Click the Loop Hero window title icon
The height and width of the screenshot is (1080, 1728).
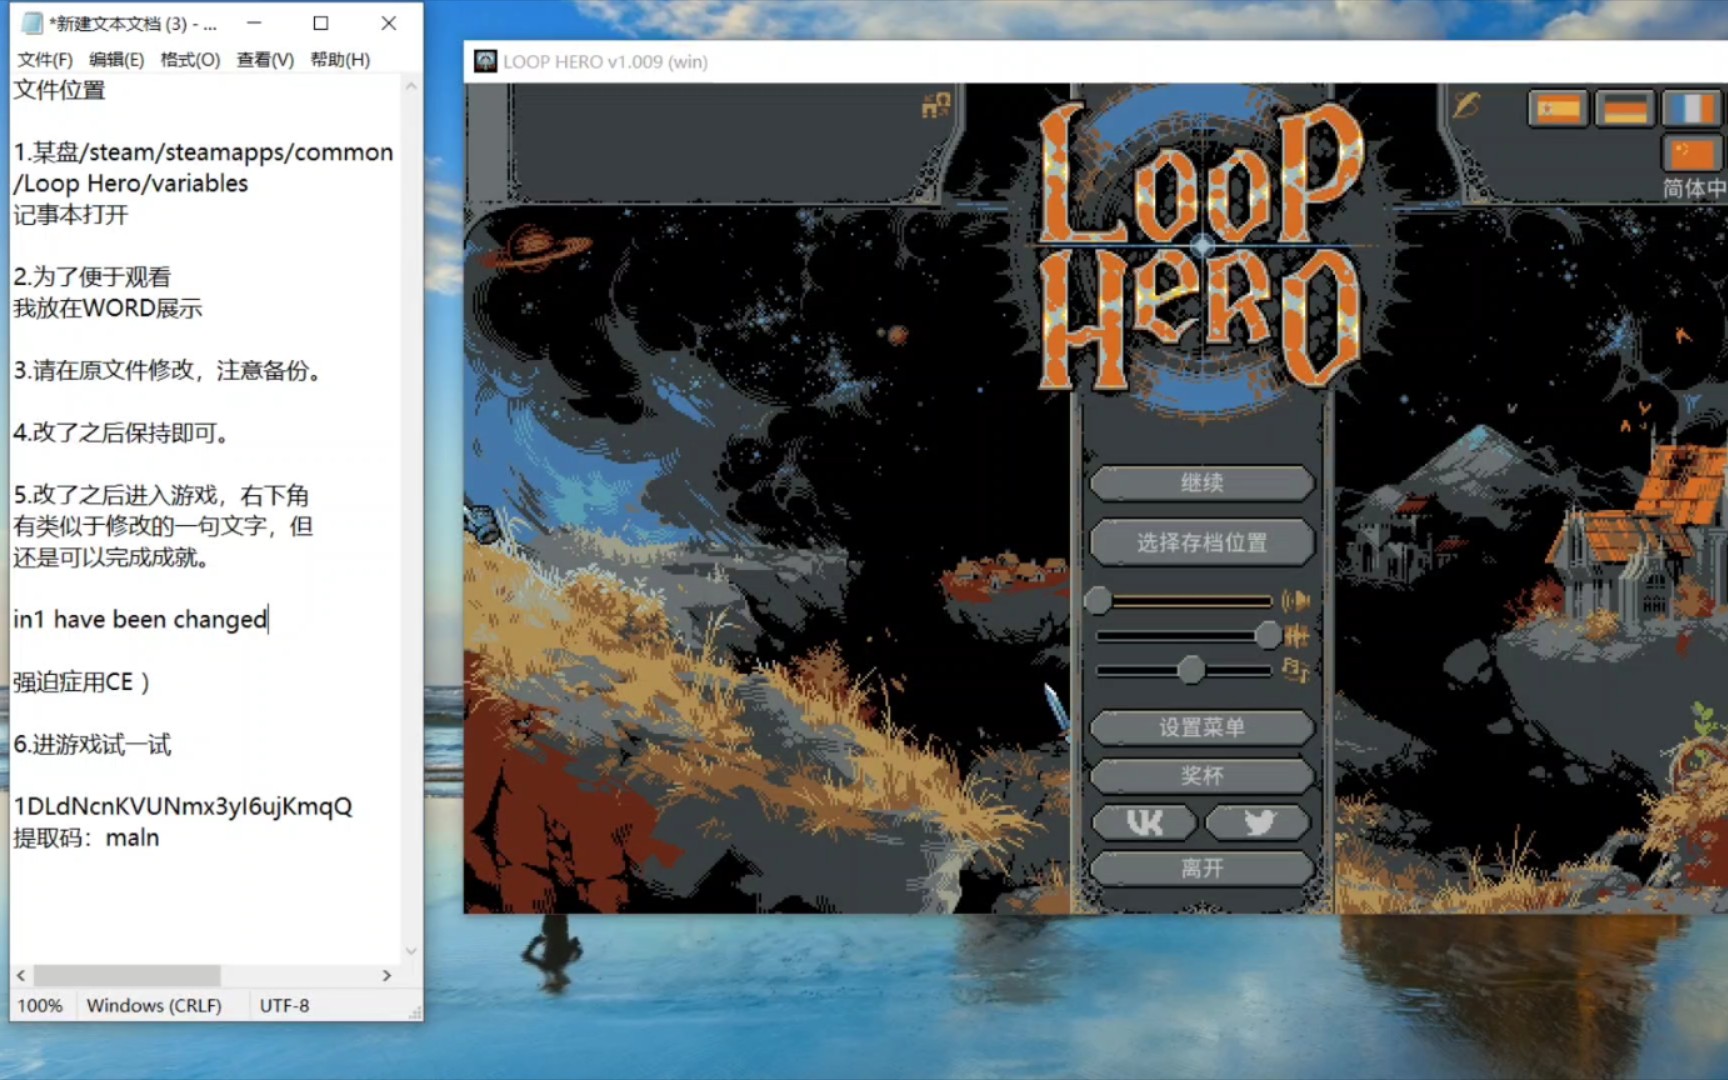[x=485, y=61]
